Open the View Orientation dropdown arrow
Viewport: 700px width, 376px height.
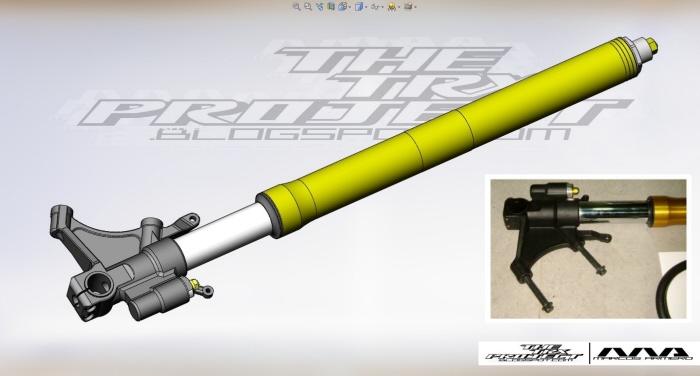pos(350,7)
